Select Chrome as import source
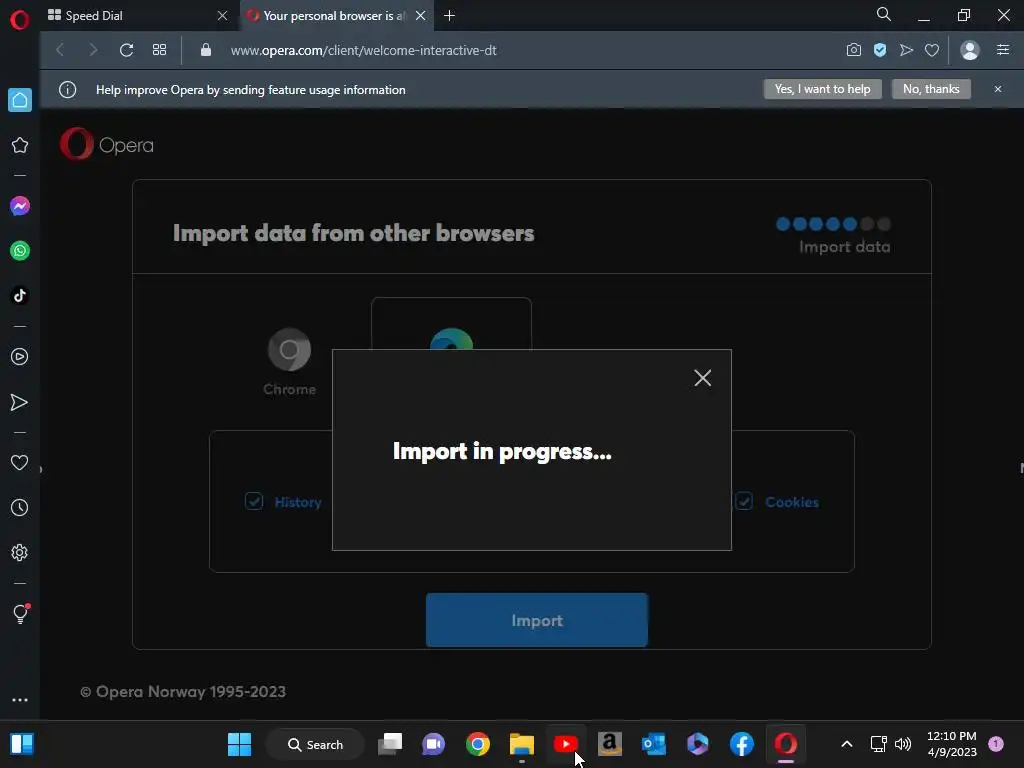 [289, 362]
